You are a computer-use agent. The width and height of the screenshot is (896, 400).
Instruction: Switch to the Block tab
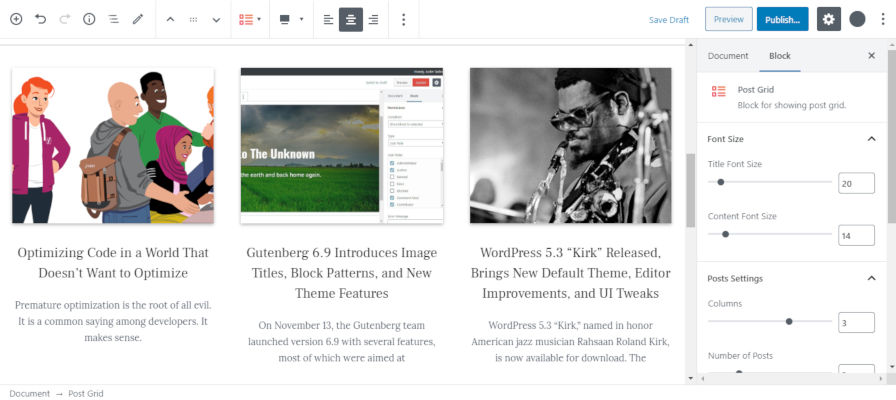(x=779, y=56)
